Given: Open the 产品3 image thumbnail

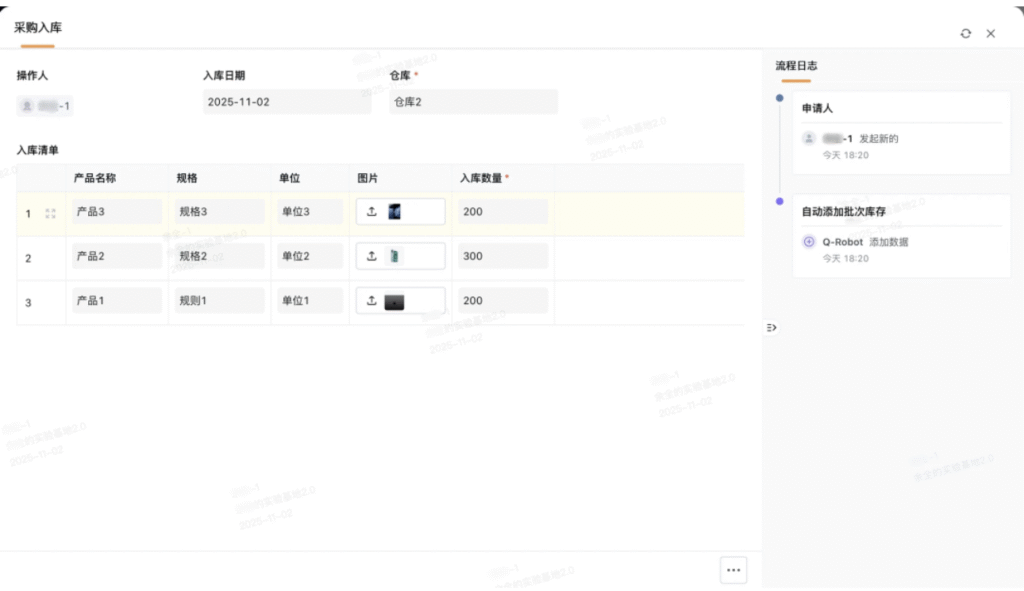Looking at the screenshot, I should tap(394, 212).
